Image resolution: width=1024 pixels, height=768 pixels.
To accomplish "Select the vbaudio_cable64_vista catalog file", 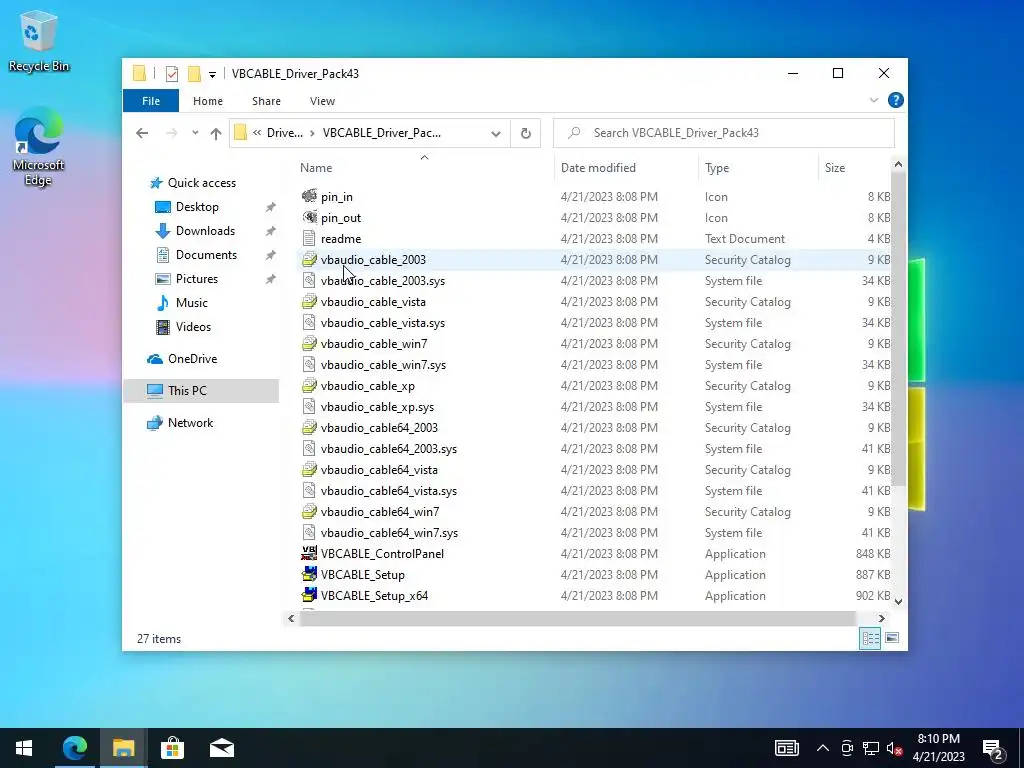I will pyautogui.click(x=379, y=470).
